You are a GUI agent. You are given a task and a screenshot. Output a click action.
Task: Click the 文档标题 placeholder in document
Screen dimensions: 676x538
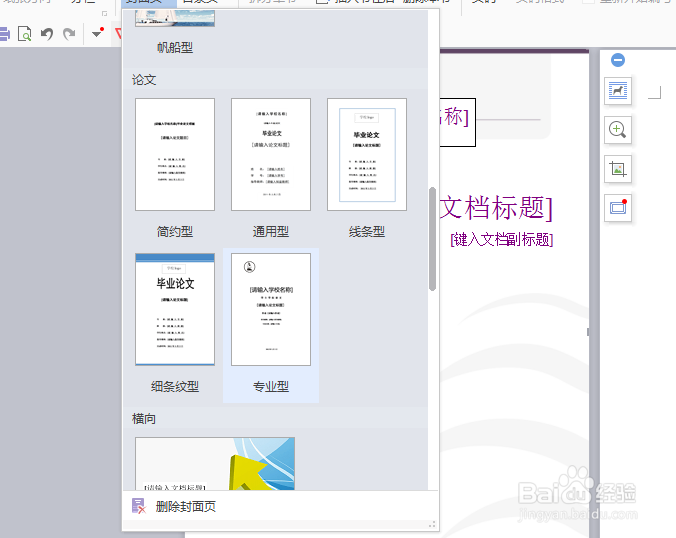(496, 208)
